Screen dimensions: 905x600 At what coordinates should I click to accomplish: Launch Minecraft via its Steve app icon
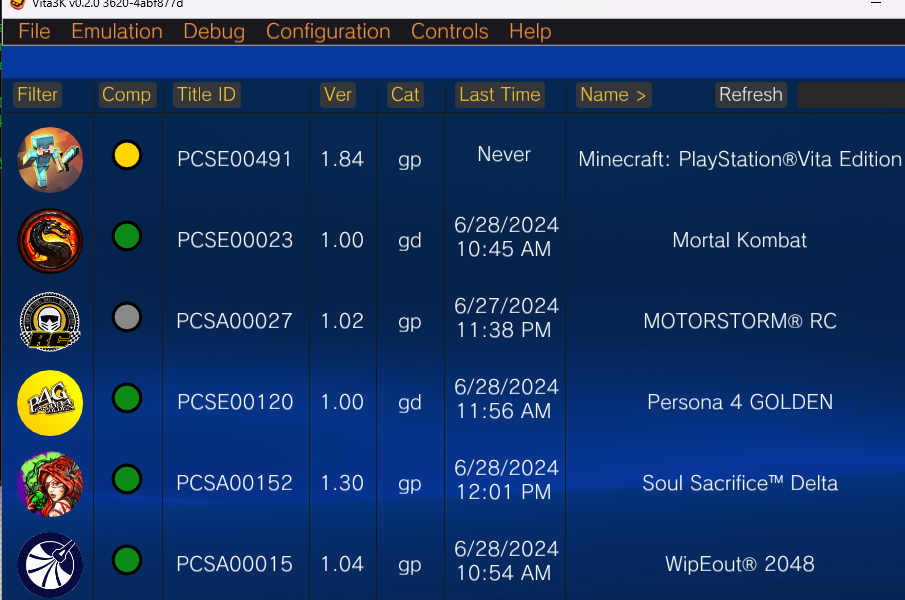tap(50, 160)
